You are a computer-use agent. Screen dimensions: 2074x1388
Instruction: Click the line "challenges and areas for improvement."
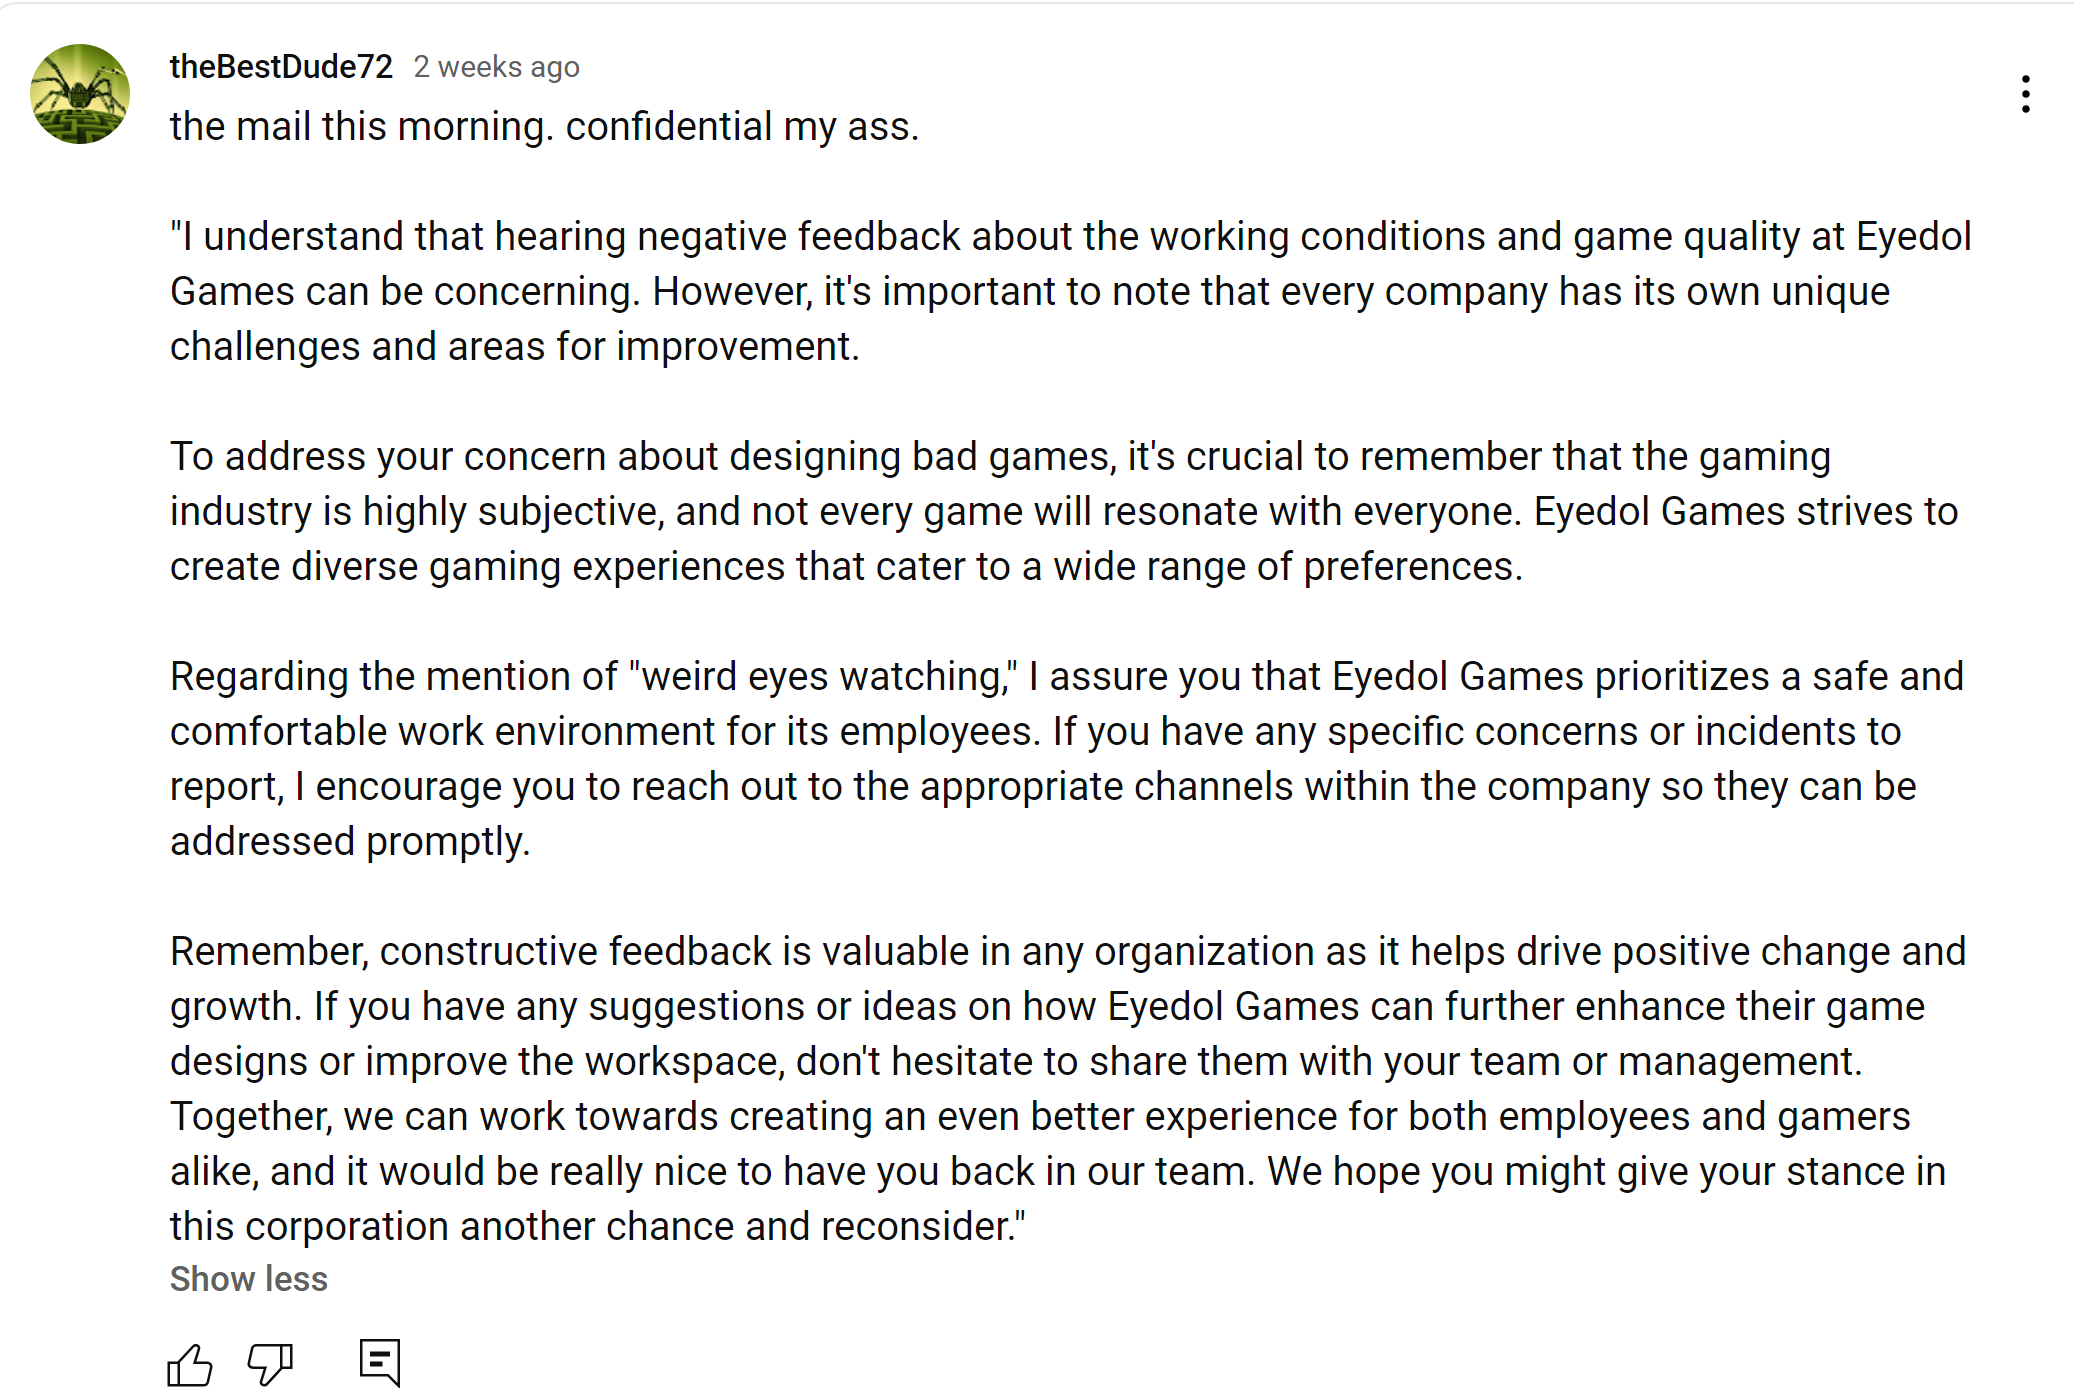click(x=514, y=347)
